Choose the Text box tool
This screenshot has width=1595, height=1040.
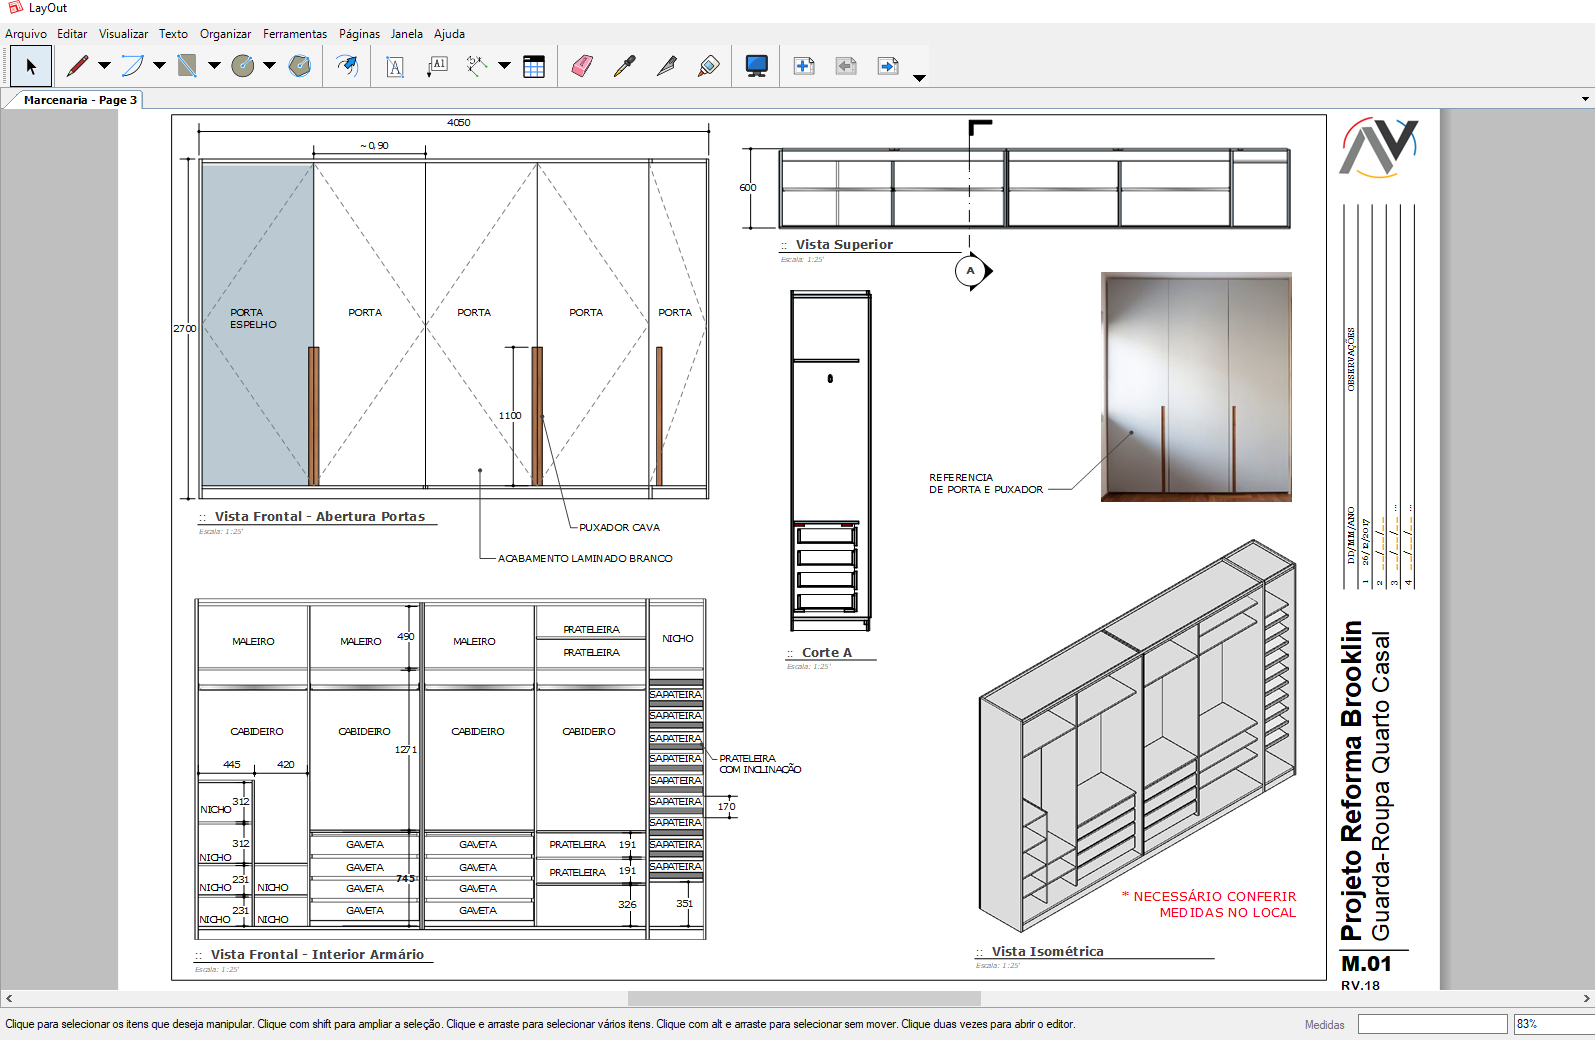click(395, 66)
